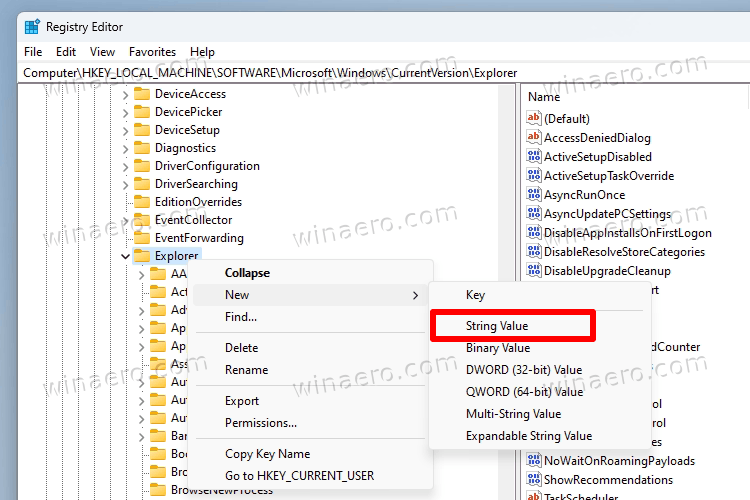Viewport: 750px width, 500px height.
Task: Click the DWORD icon beside ActiveSetupTaskOverride
Action: click(x=533, y=175)
